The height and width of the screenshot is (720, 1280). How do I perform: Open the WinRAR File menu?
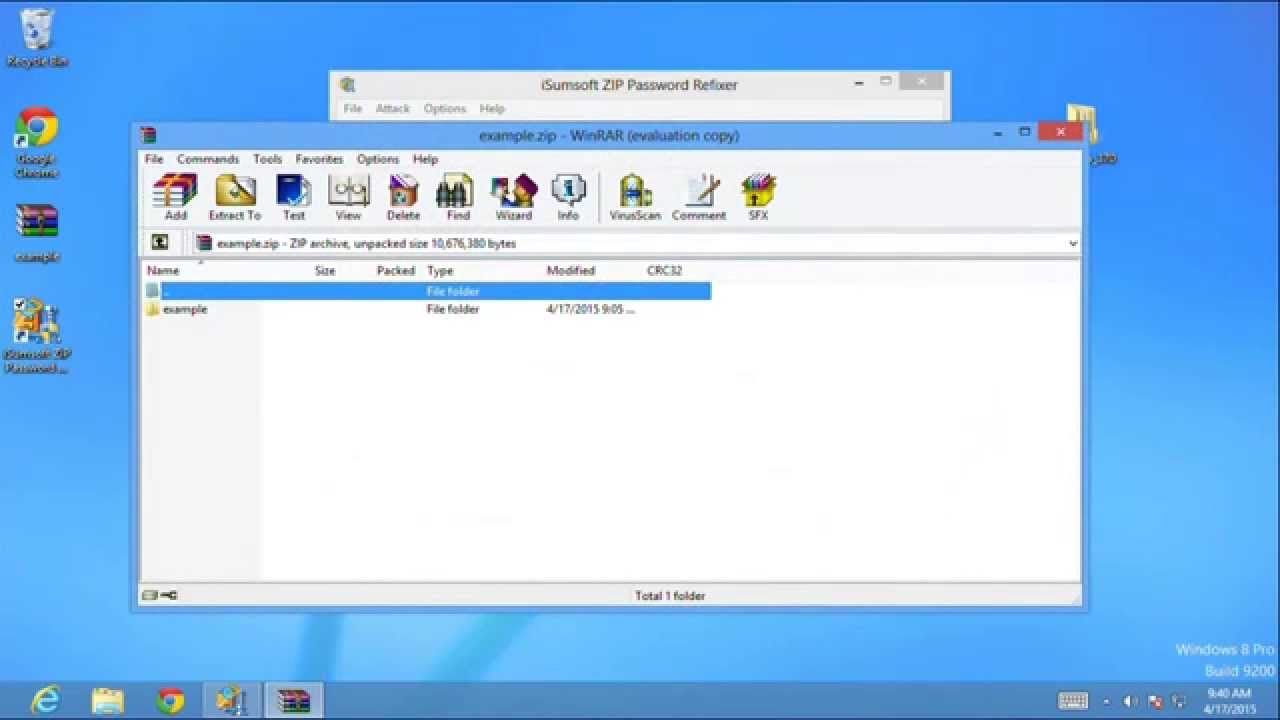[x=154, y=159]
